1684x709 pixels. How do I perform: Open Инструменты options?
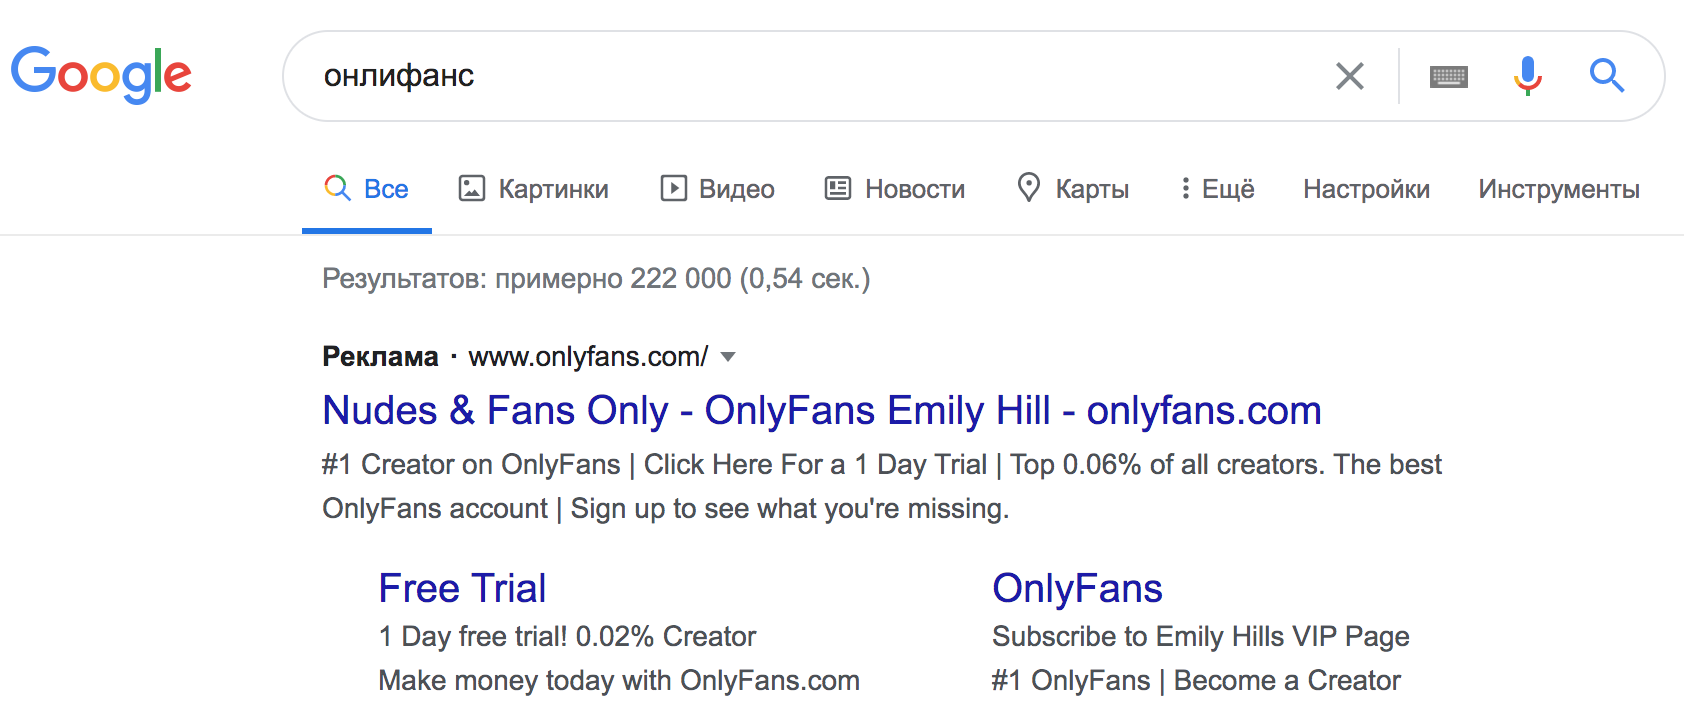coord(1559,189)
